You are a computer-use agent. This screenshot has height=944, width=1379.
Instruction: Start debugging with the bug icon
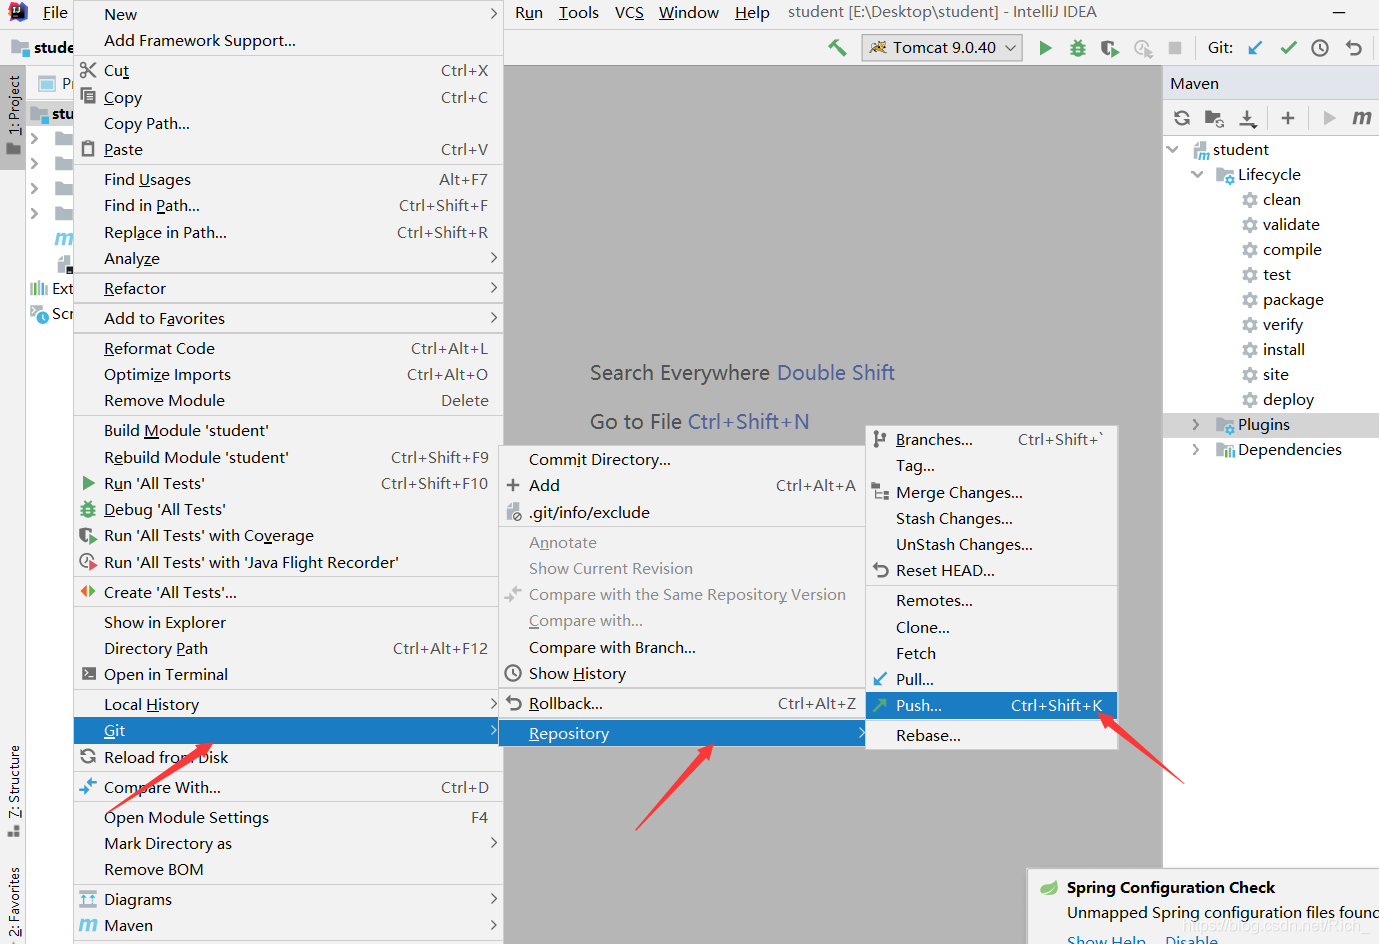(1078, 48)
